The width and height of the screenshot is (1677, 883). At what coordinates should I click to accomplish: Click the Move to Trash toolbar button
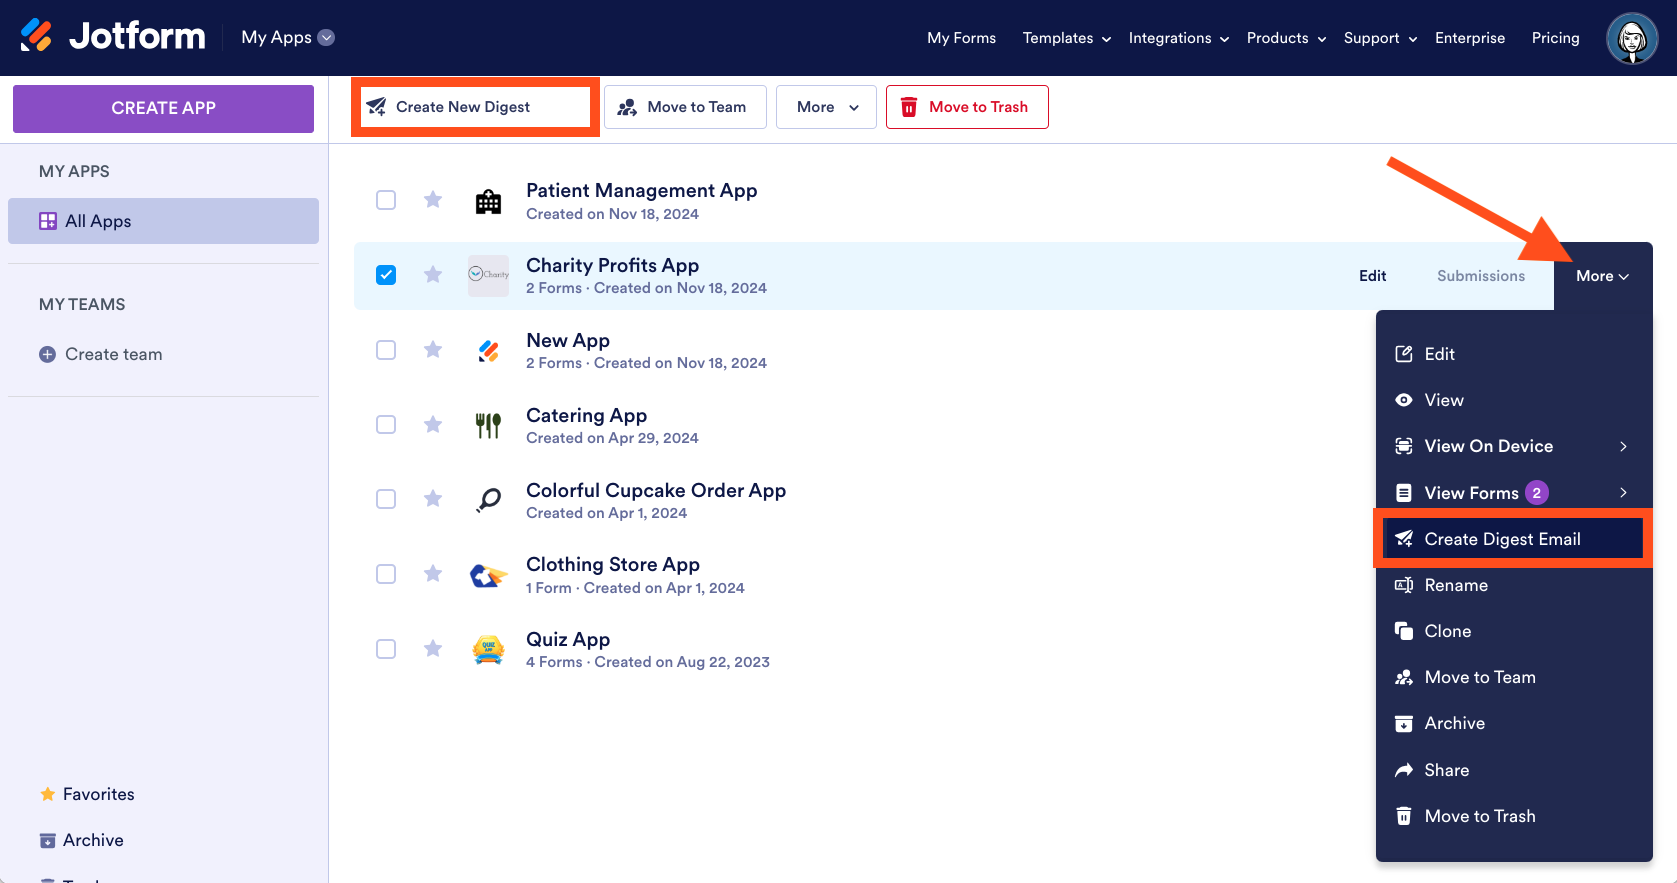[x=966, y=107]
